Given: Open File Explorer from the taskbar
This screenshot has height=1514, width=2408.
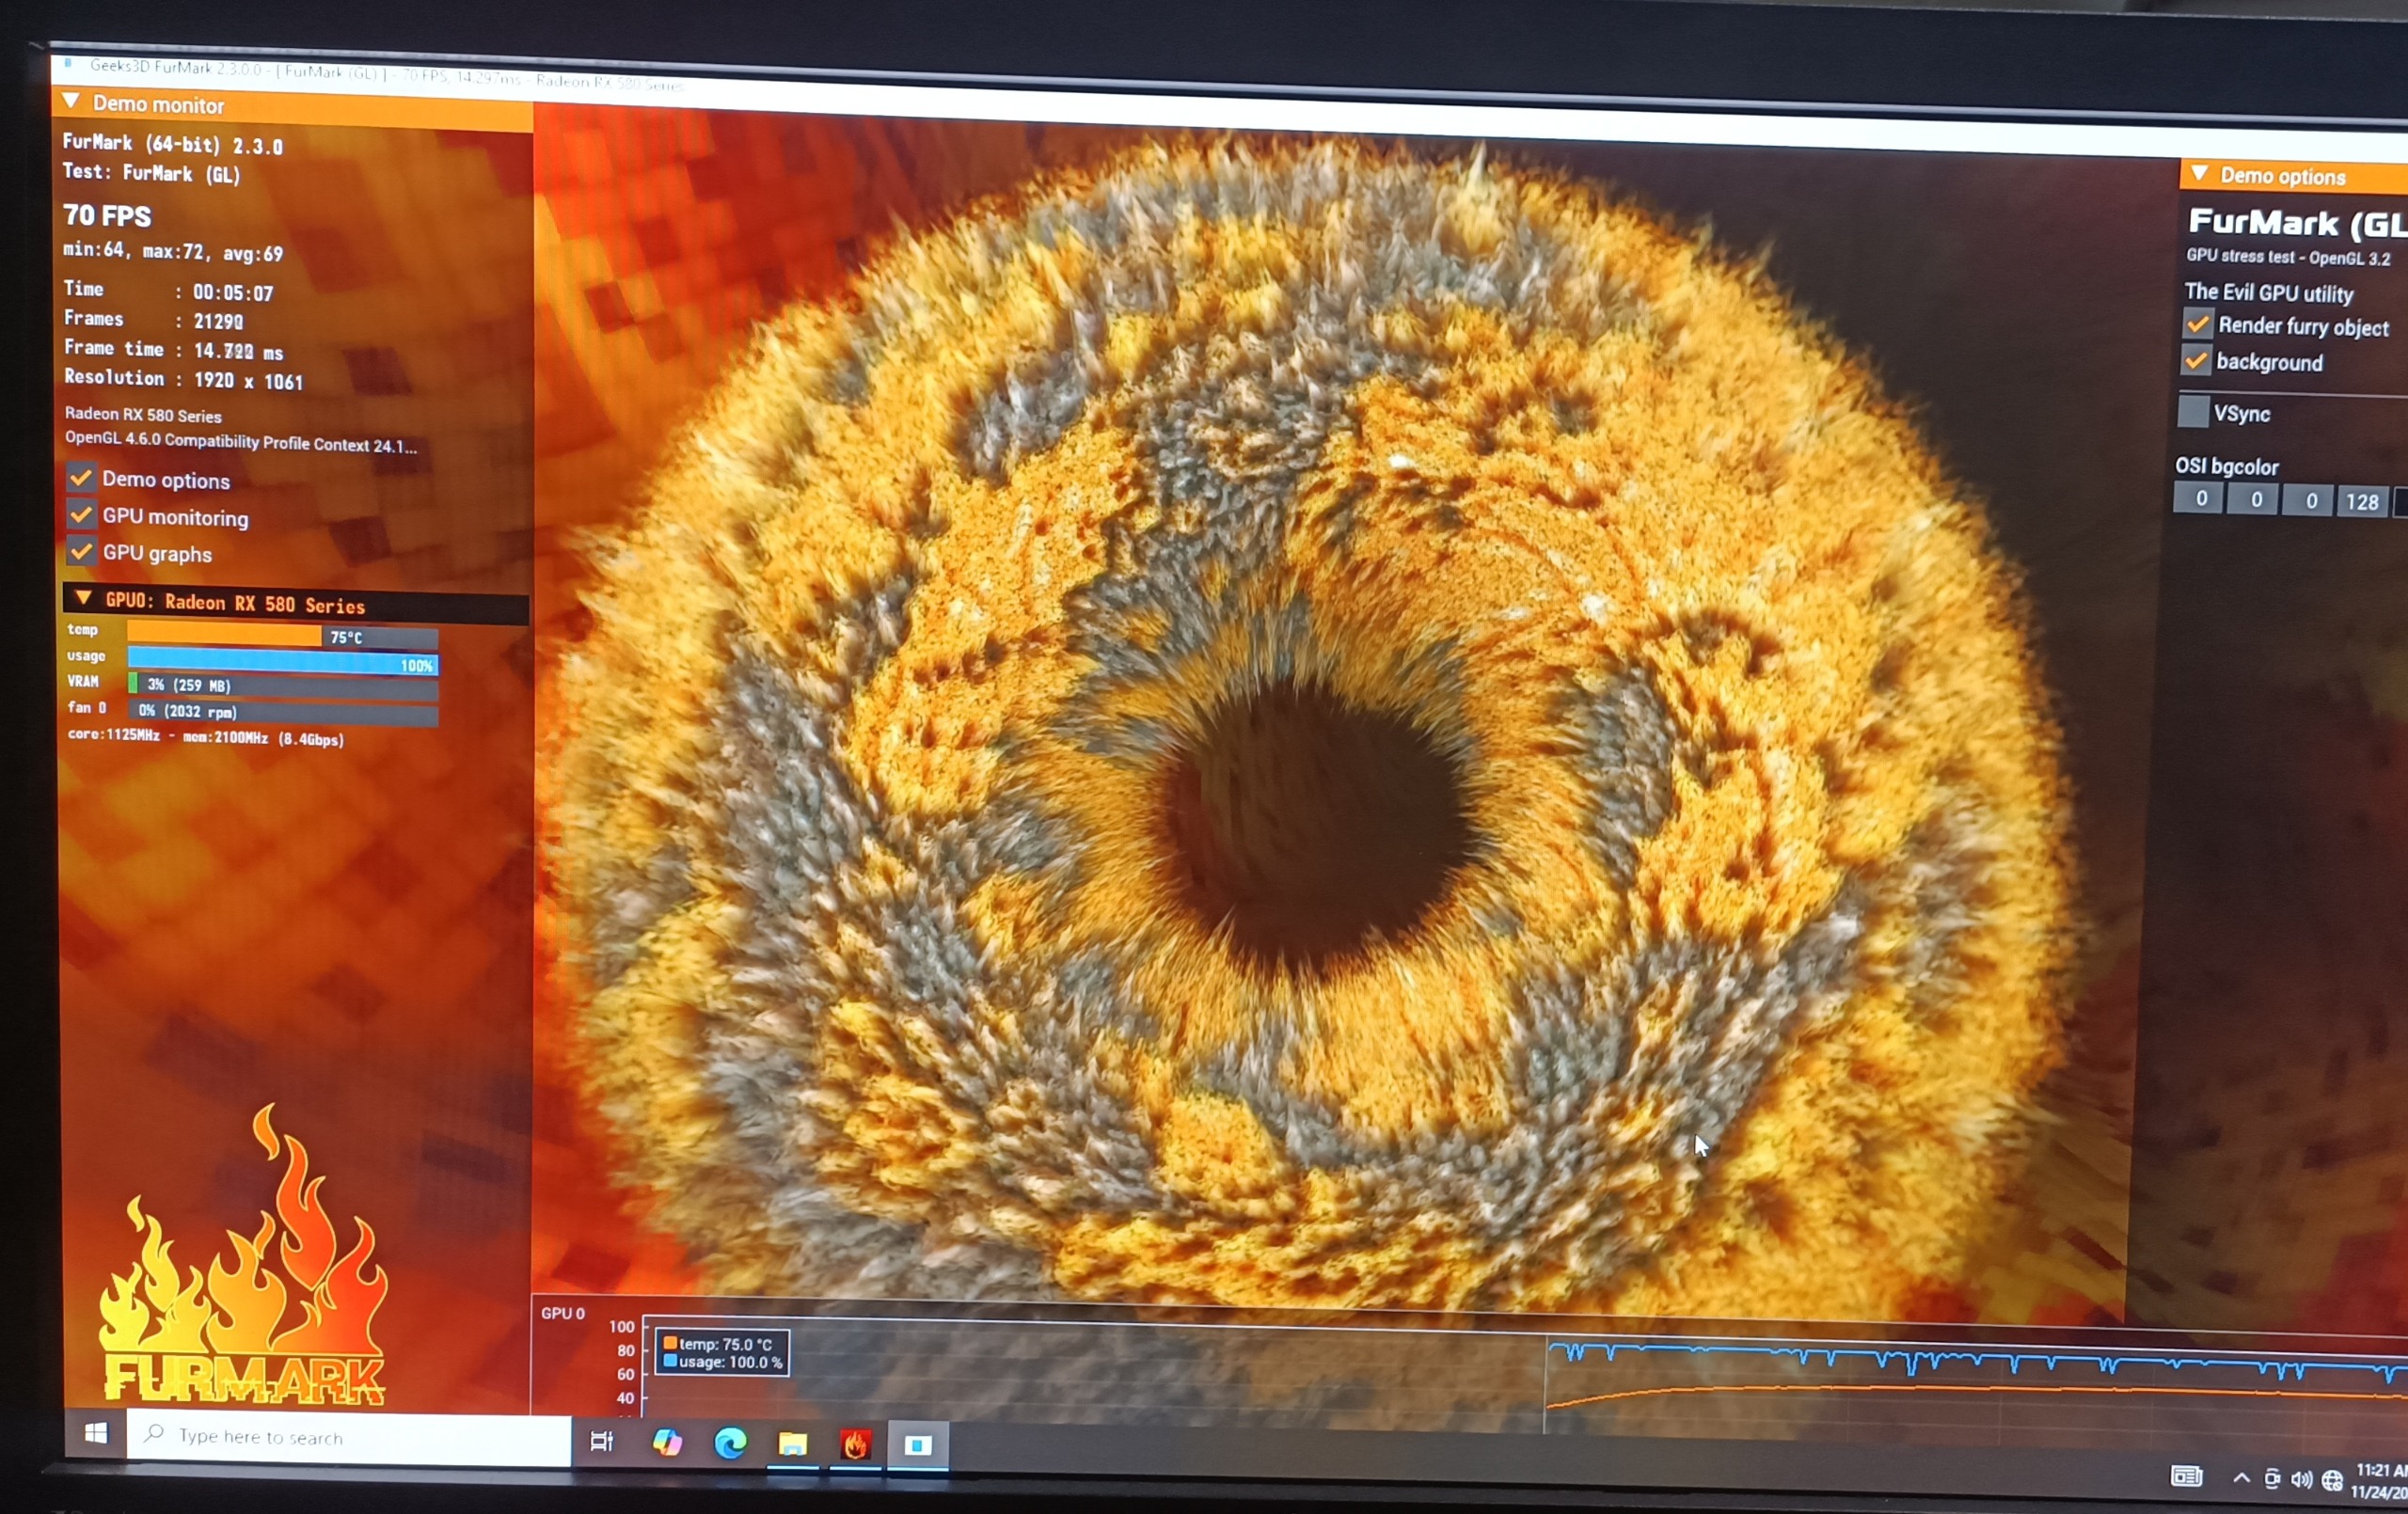Looking at the screenshot, I should point(793,1443).
